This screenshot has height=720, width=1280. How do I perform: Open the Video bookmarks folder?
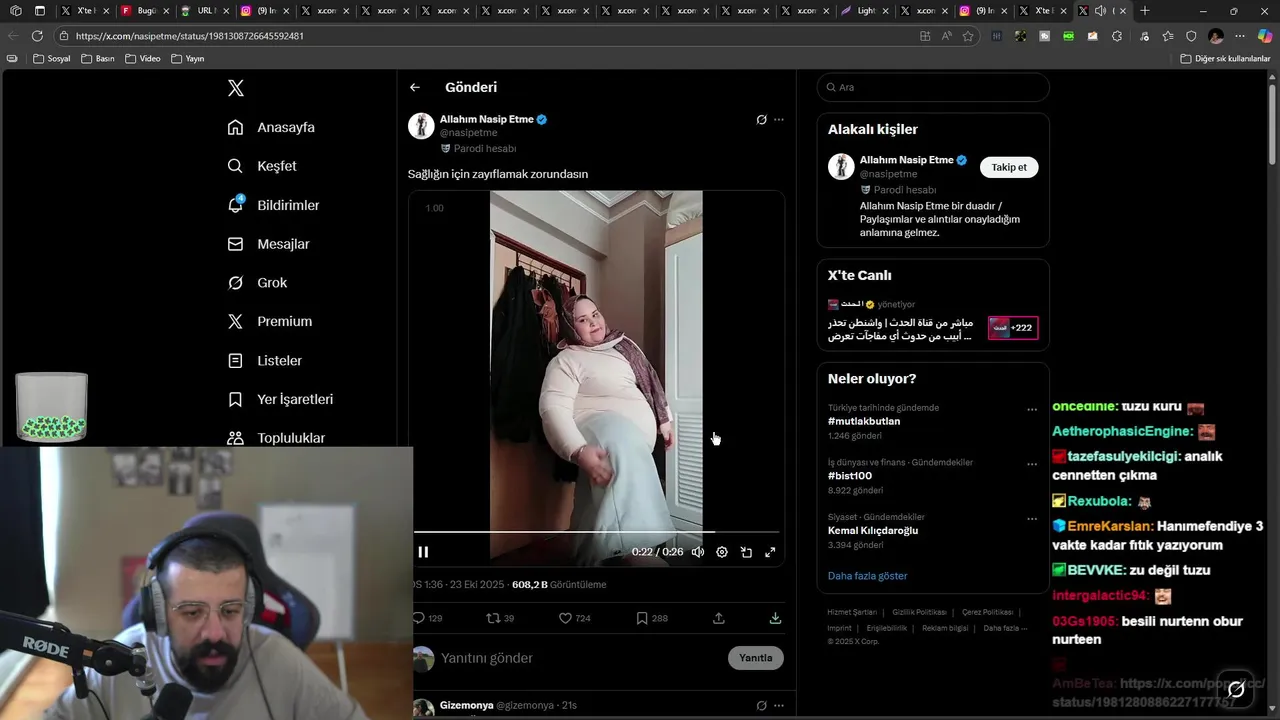(143, 59)
